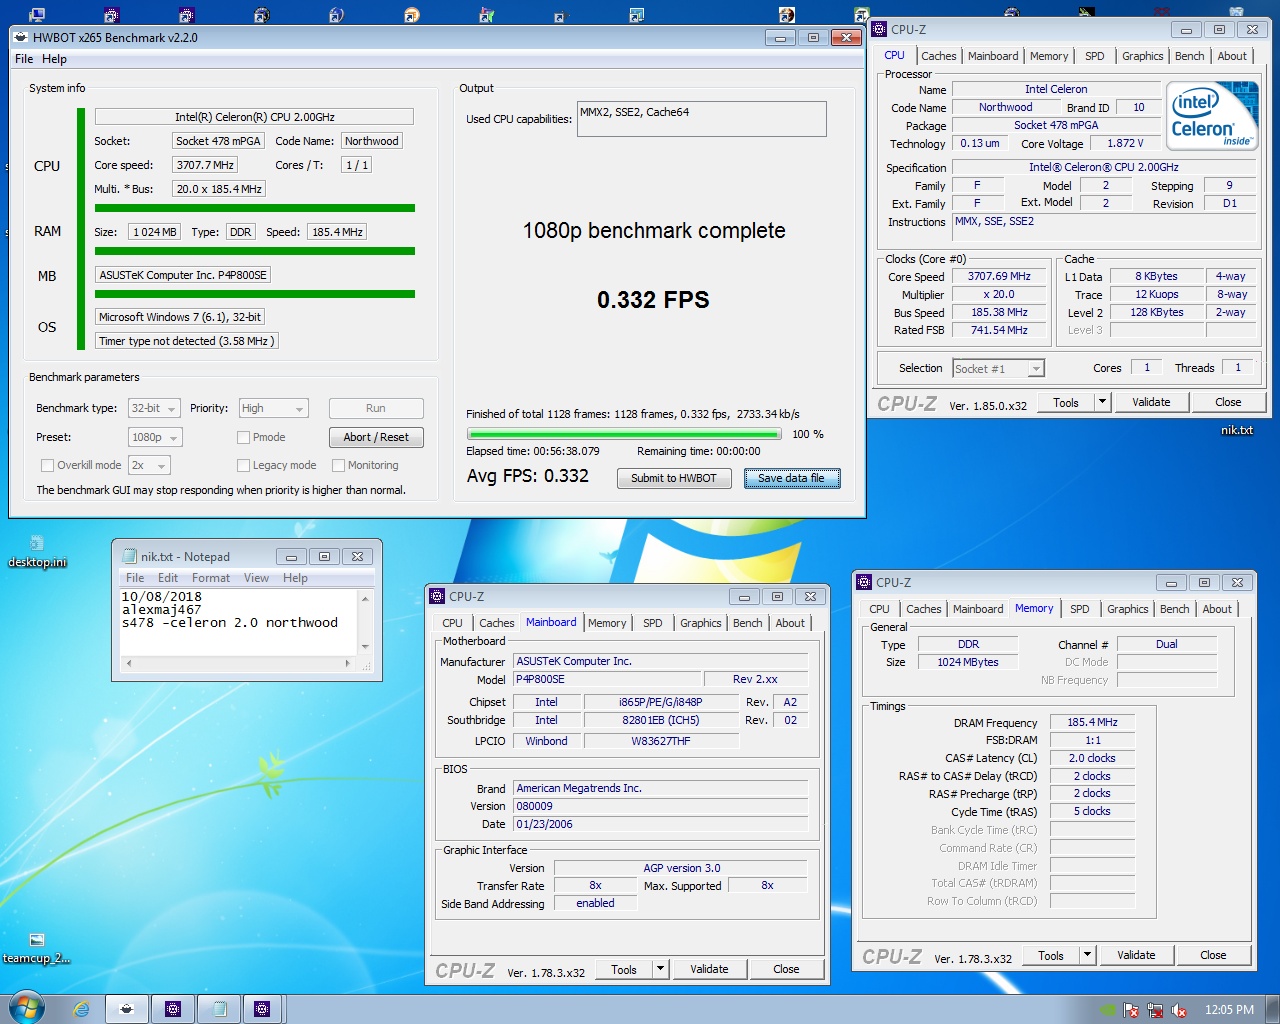The width and height of the screenshot is (1280, 1024).
Task: Enable the Monitoring checkbox
Action: pos(338,465)
